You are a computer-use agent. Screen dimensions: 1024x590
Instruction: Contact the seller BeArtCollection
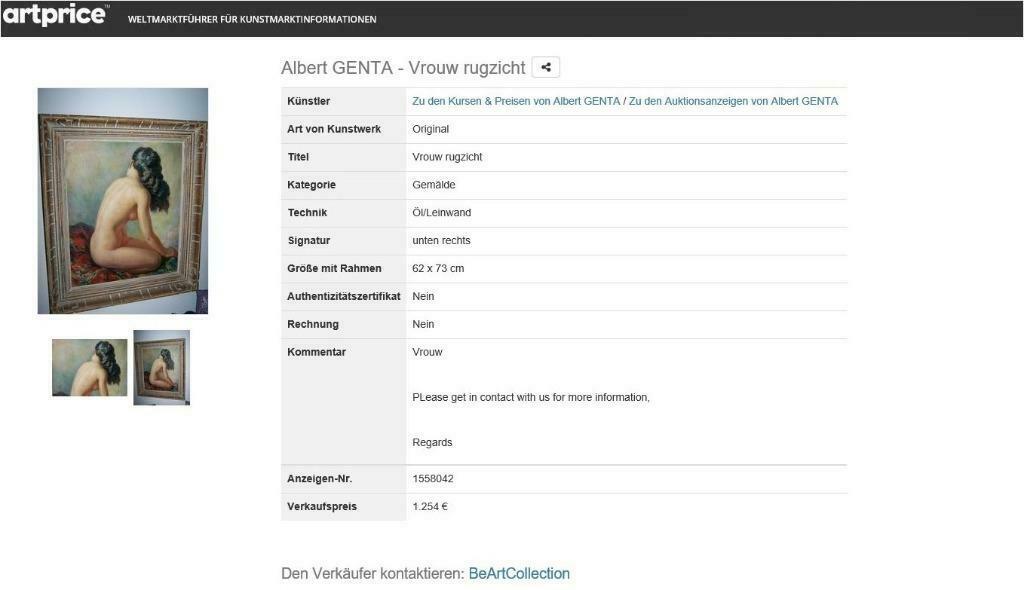tap(519, 574)
